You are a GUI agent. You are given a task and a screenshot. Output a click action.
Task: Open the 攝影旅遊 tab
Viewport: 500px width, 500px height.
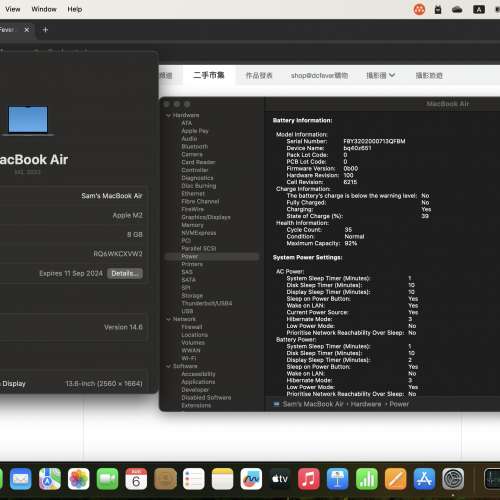click(429, 75)
